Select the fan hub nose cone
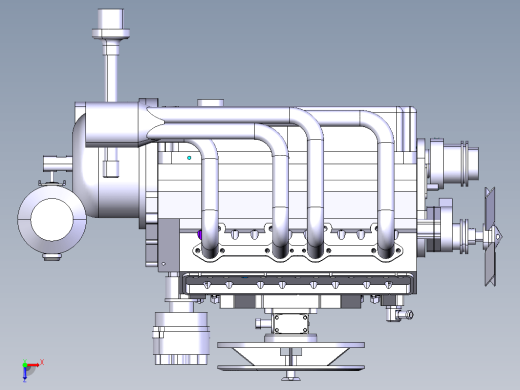Viewport: 520px width, 390px height. coord(497,237)
